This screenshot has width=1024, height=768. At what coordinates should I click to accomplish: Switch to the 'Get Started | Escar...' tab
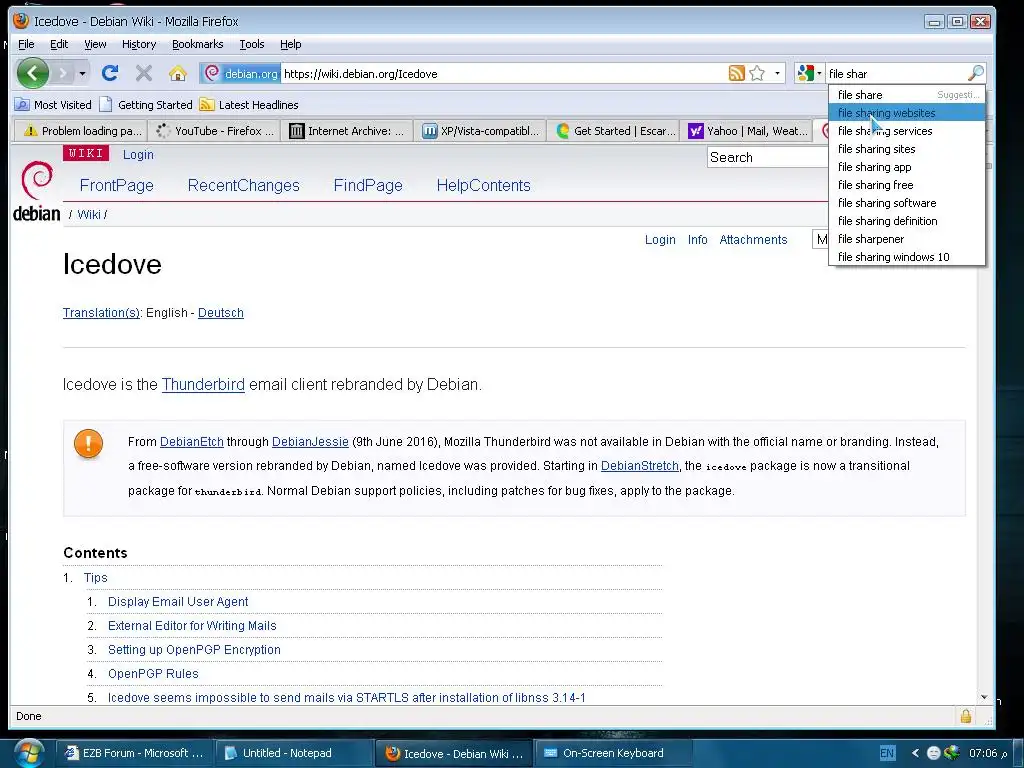click(615, 131)
